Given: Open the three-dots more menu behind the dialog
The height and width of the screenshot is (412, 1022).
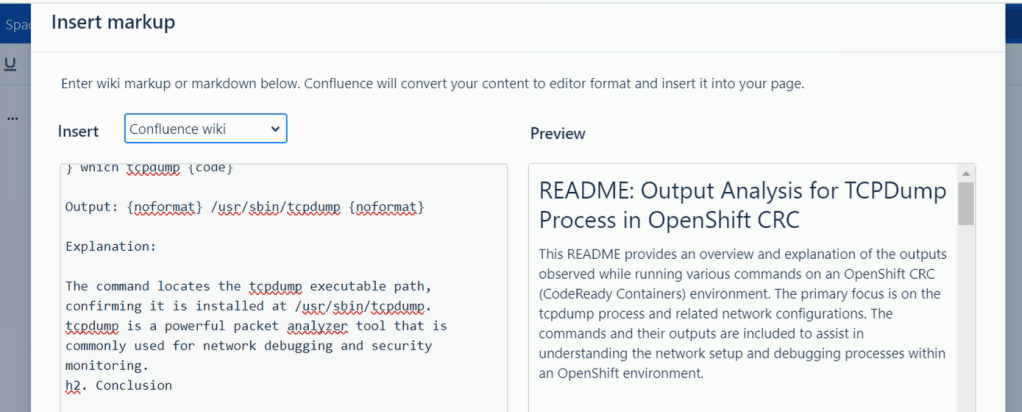Looking at the screenshot, I should pyautogui.click(x=12, y=119).
